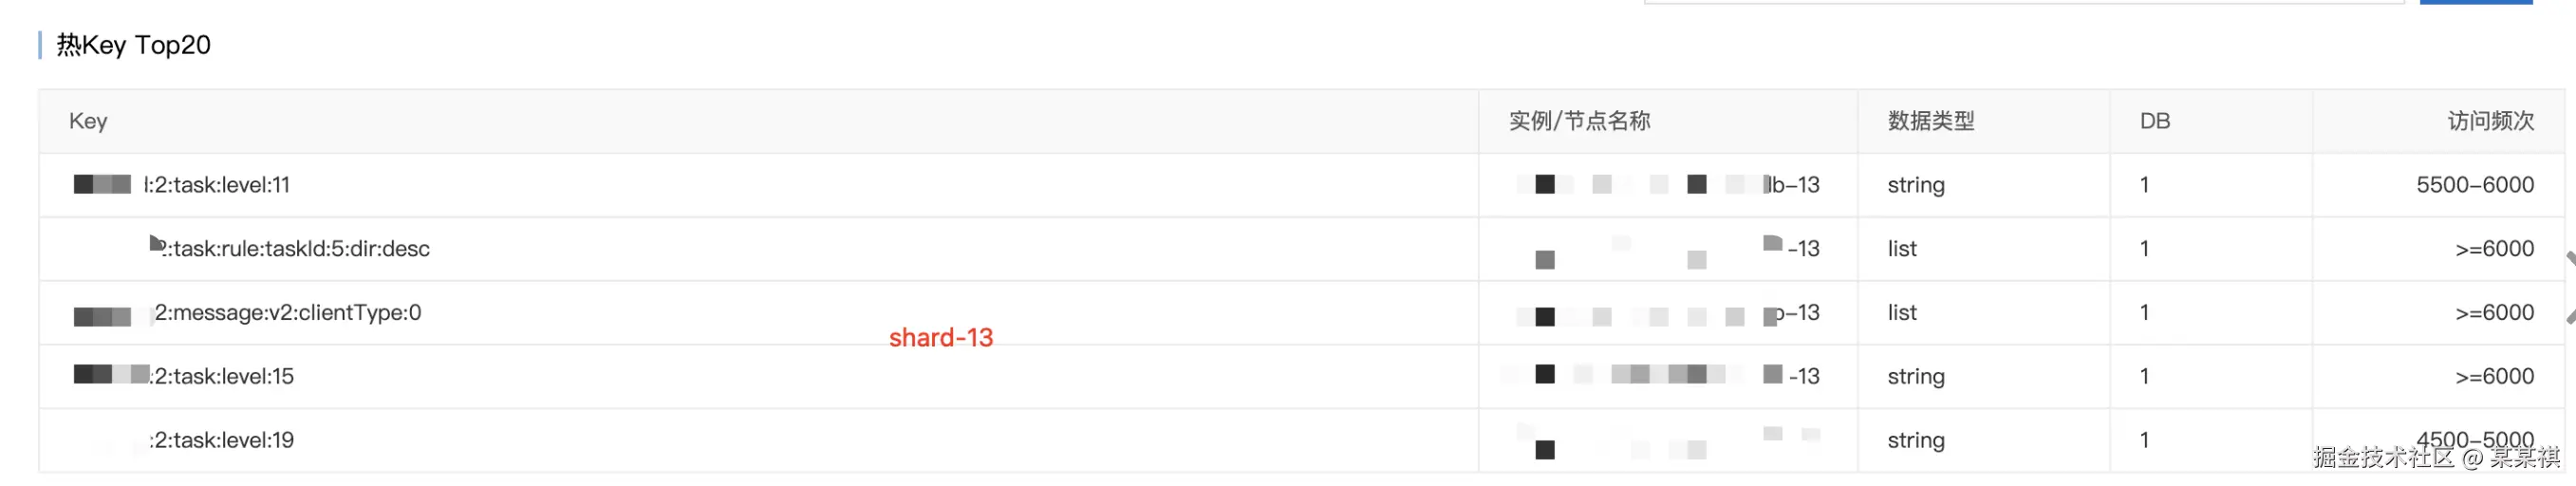
Task: Click the red shard-13 annotation
Action: point(940,338)
